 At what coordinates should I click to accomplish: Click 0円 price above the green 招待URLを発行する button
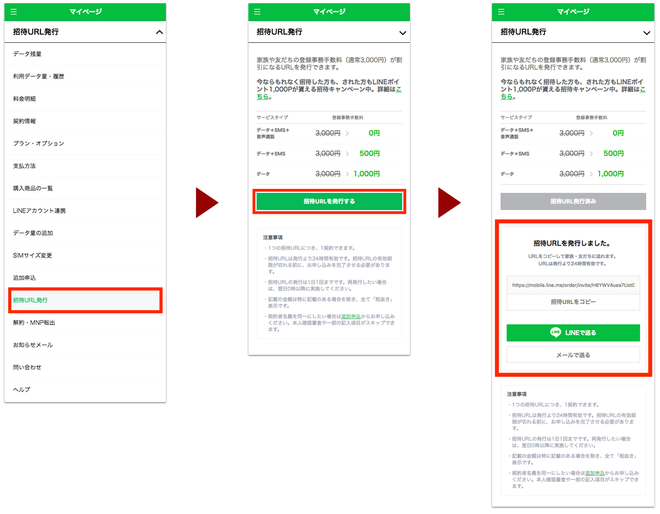coord(374,133)
